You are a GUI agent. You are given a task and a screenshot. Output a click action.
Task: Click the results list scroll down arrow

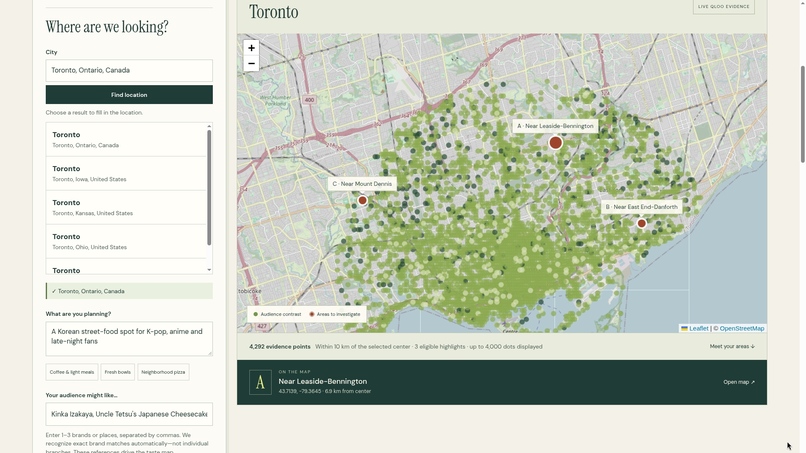209,270
